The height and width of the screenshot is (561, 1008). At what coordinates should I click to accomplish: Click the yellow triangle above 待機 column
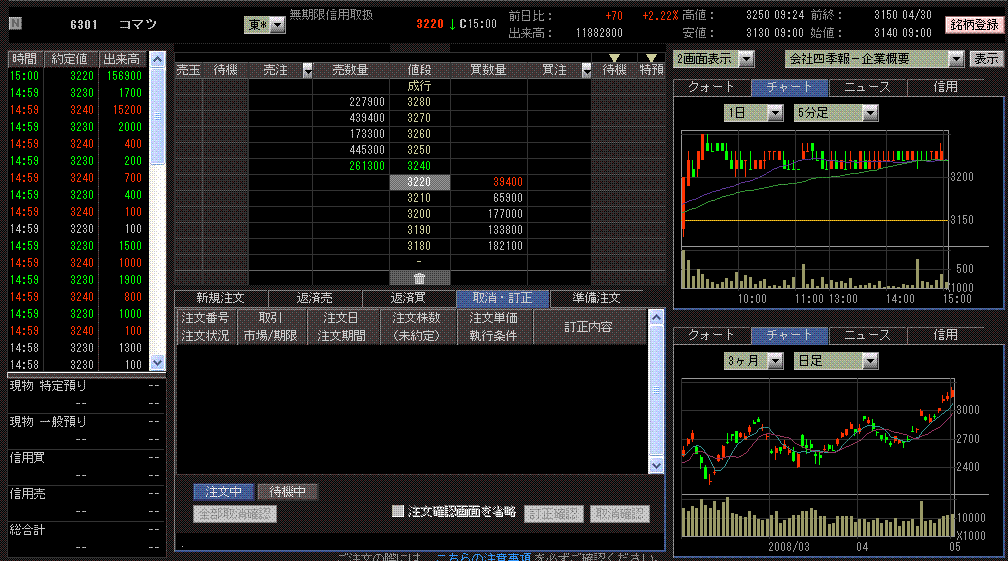point(615,58)
